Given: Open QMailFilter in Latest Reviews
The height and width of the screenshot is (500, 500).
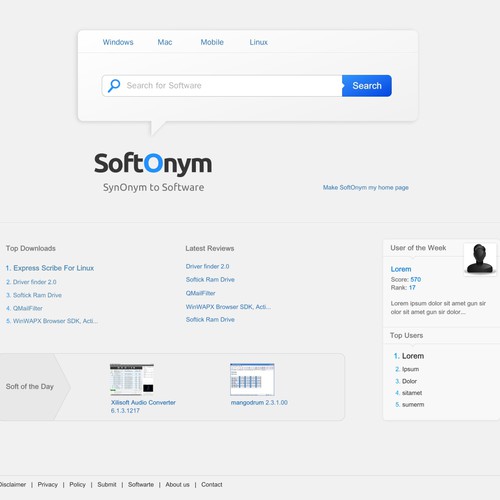Looking at the screenshot, I should point(201,293).
